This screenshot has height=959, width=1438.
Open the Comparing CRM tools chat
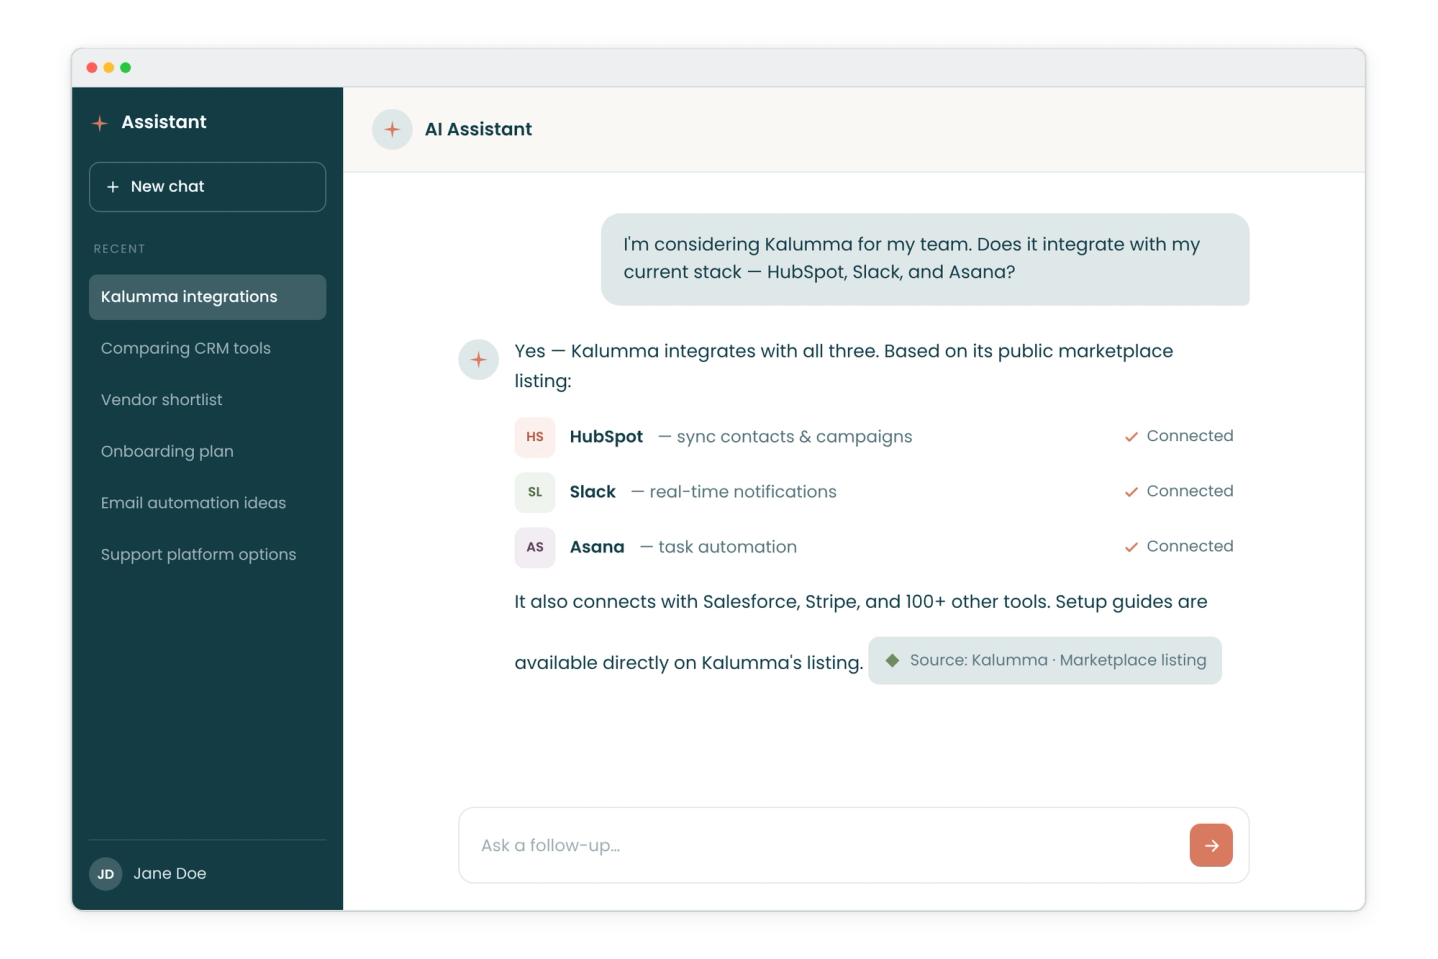(x=207, y=348)
